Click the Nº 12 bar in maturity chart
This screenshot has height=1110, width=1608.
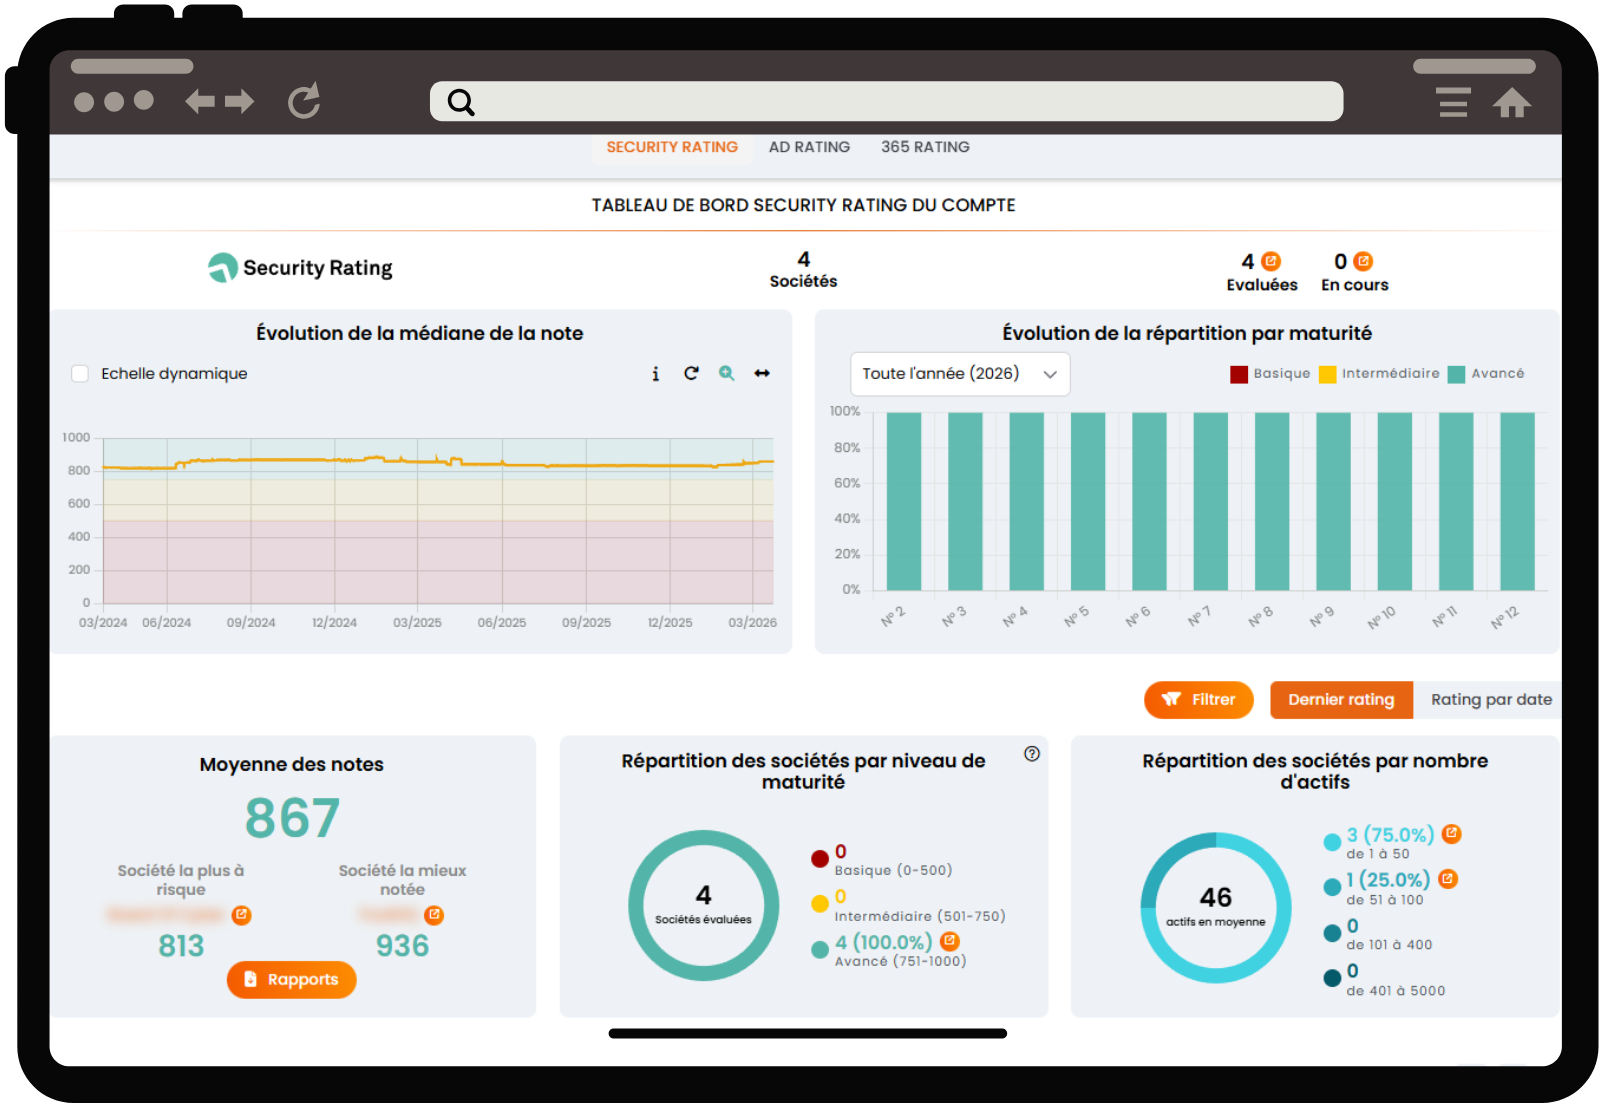pos(1517,501)
